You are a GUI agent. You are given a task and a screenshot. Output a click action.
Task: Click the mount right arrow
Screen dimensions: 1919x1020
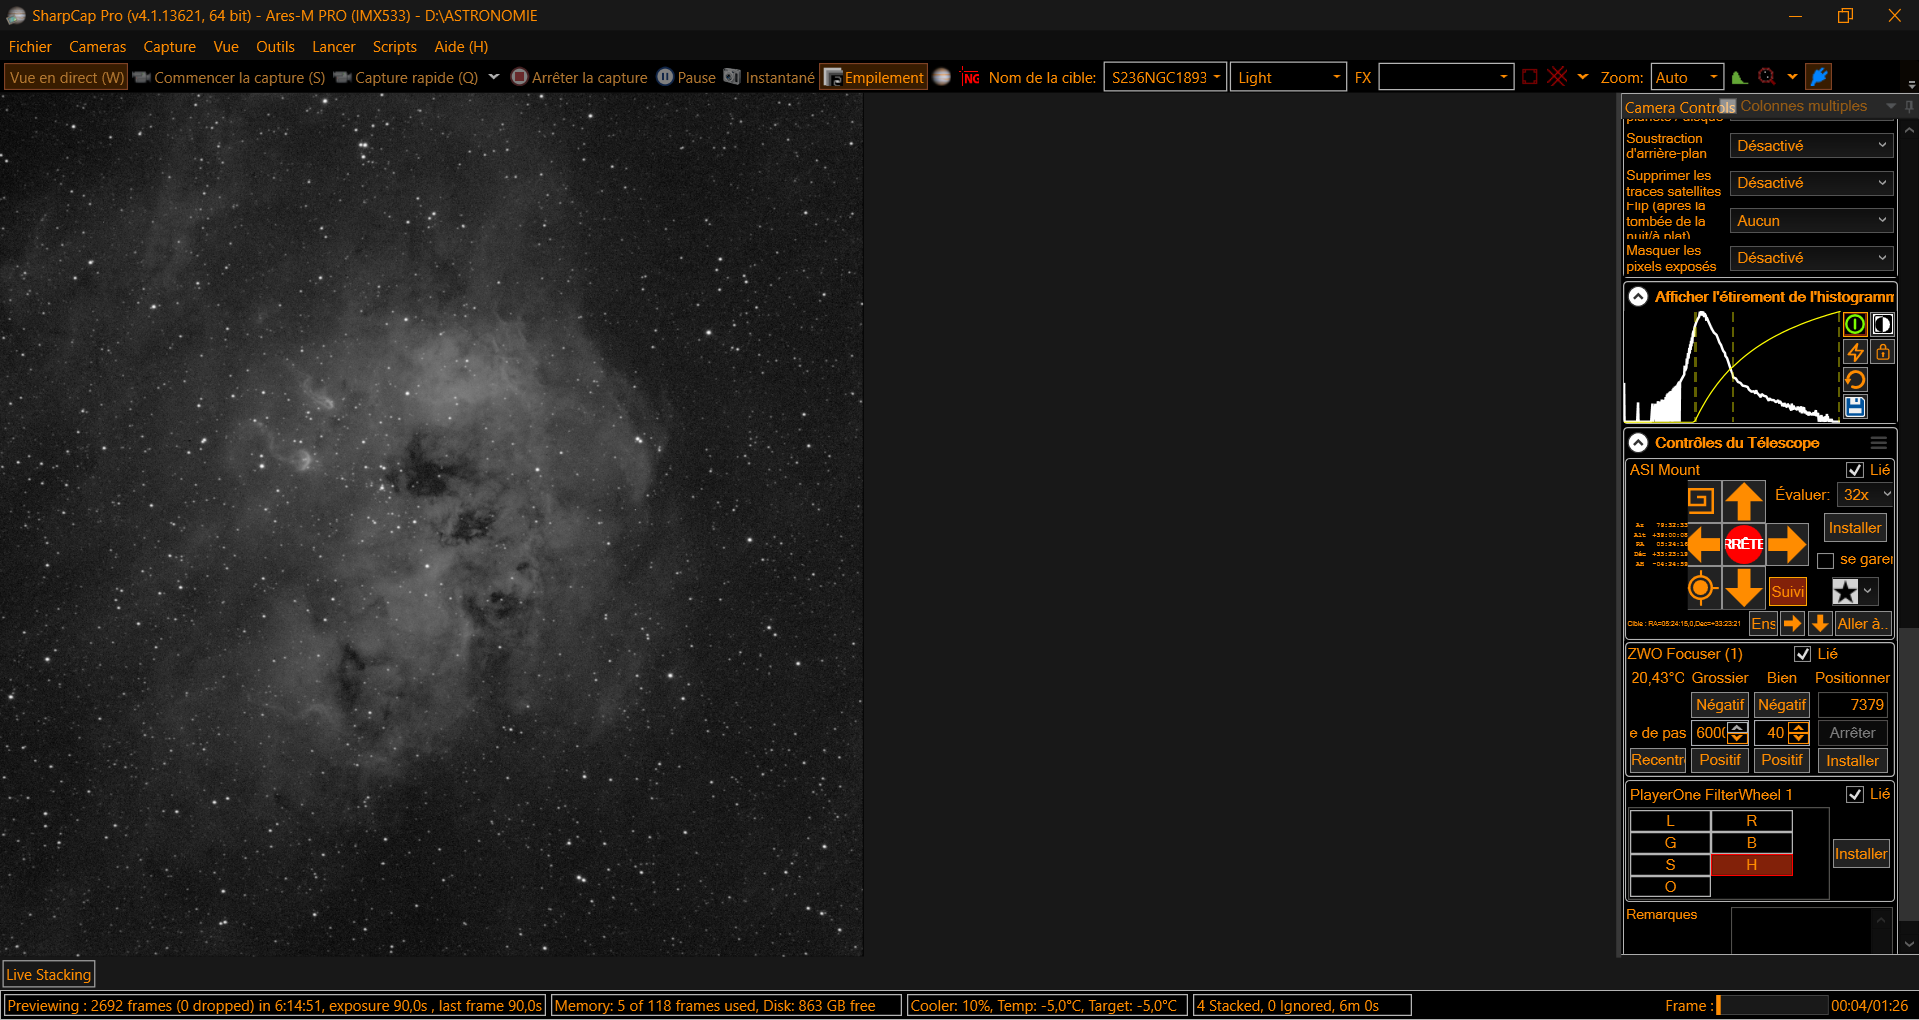1786,544
